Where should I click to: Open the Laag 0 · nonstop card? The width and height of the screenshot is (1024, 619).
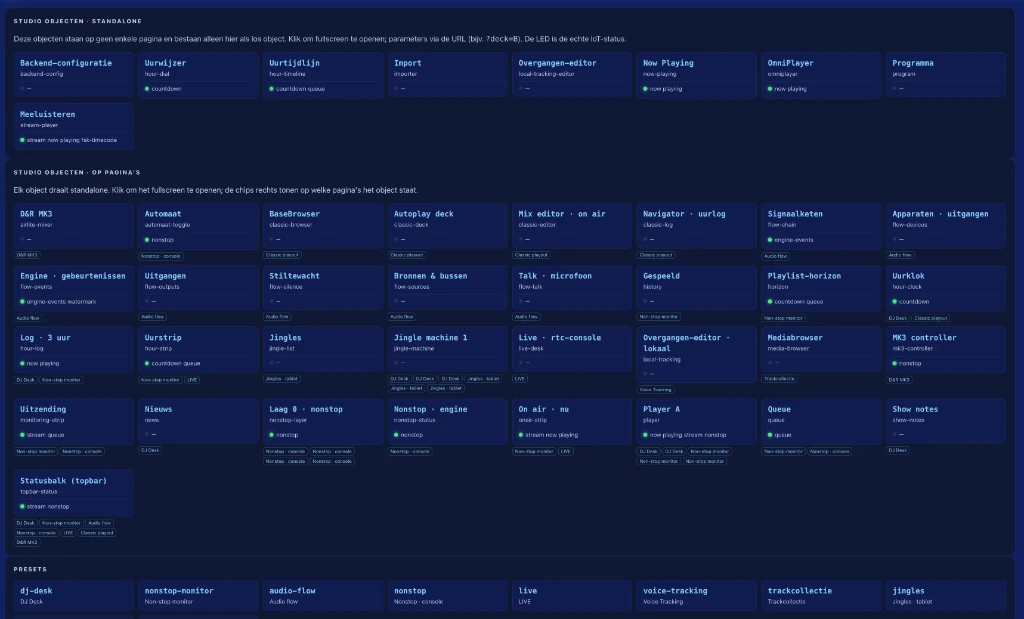click(323, 422)
